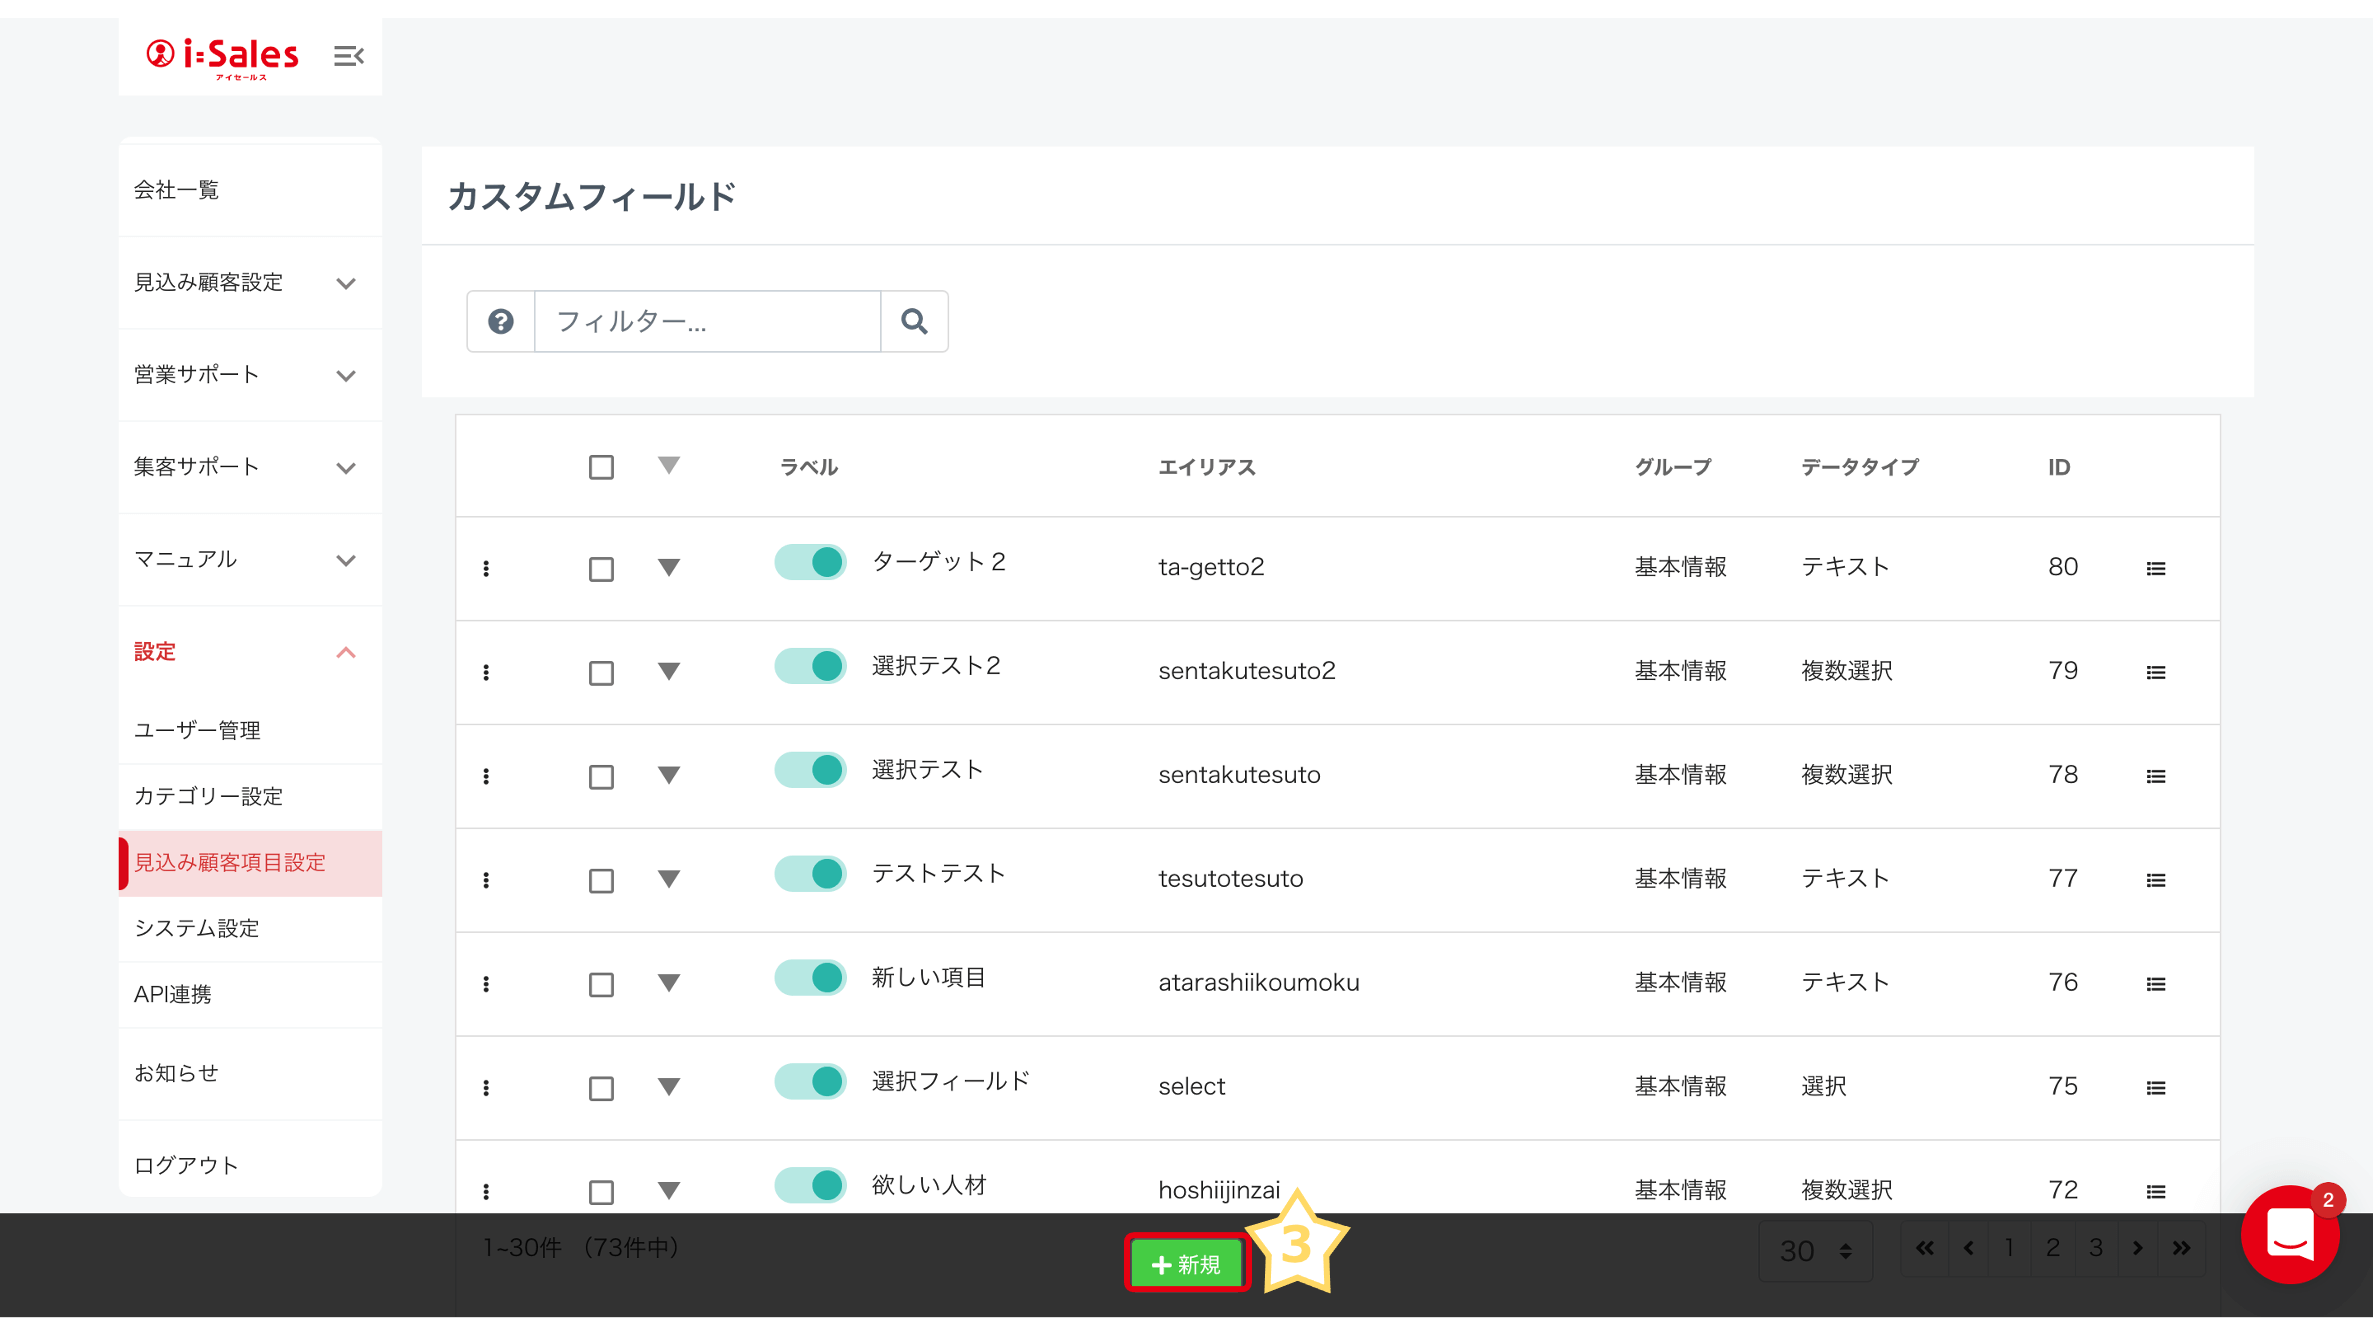Click the green 新規 button
This screenshot has width=2373, height=1335.
(1186, 1265)
